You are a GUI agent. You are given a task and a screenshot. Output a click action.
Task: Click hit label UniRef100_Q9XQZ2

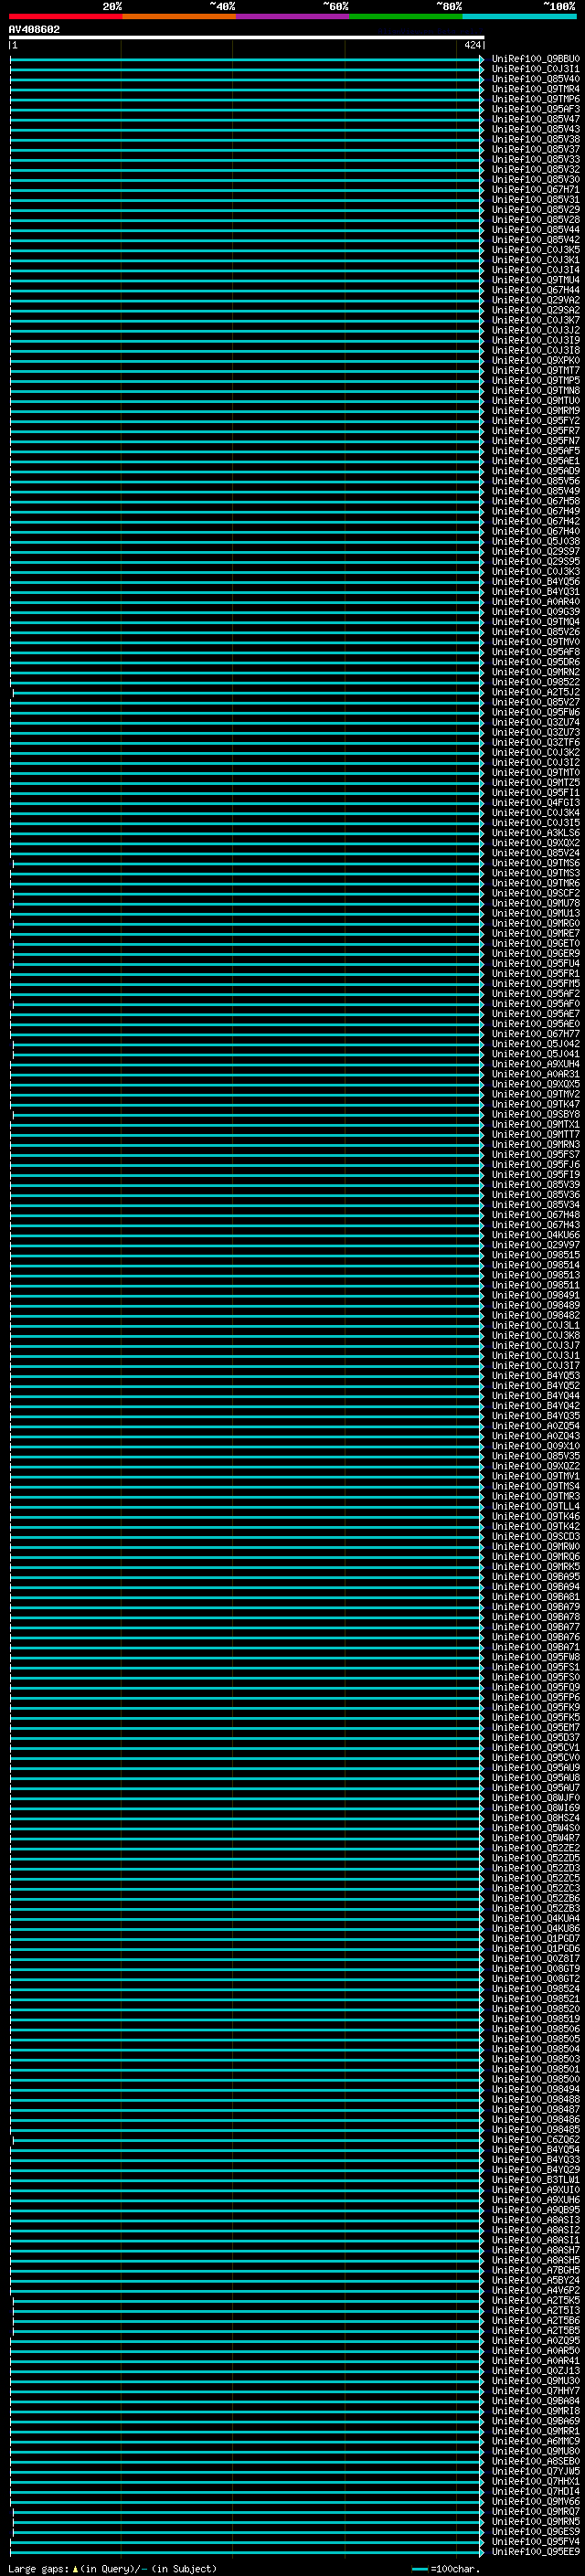[536, 1466]
